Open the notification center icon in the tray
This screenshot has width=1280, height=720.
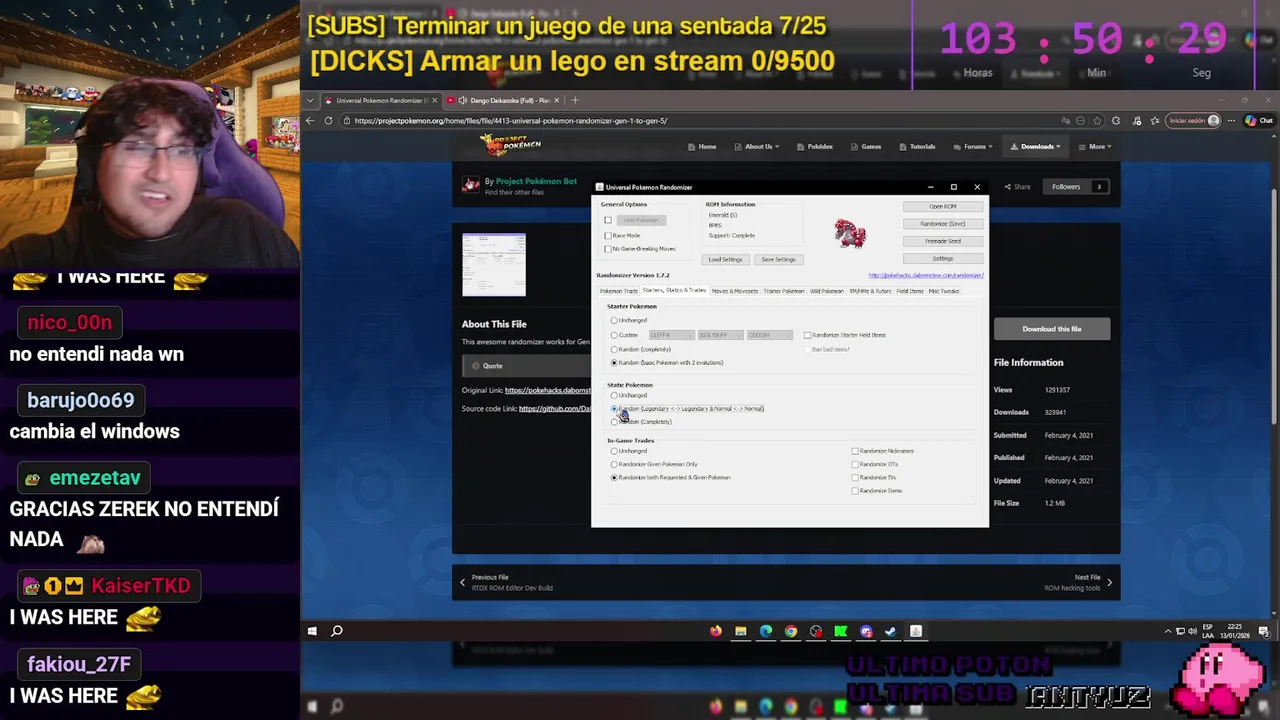1264,631
